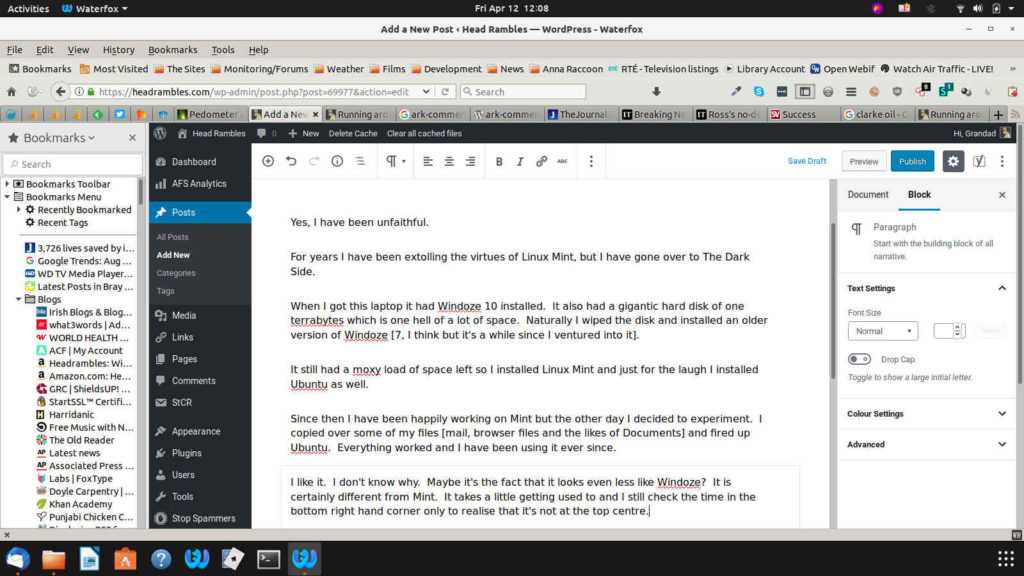Open Khan Academy bookmark
The image size is (1024, 576).
(80, 504)
